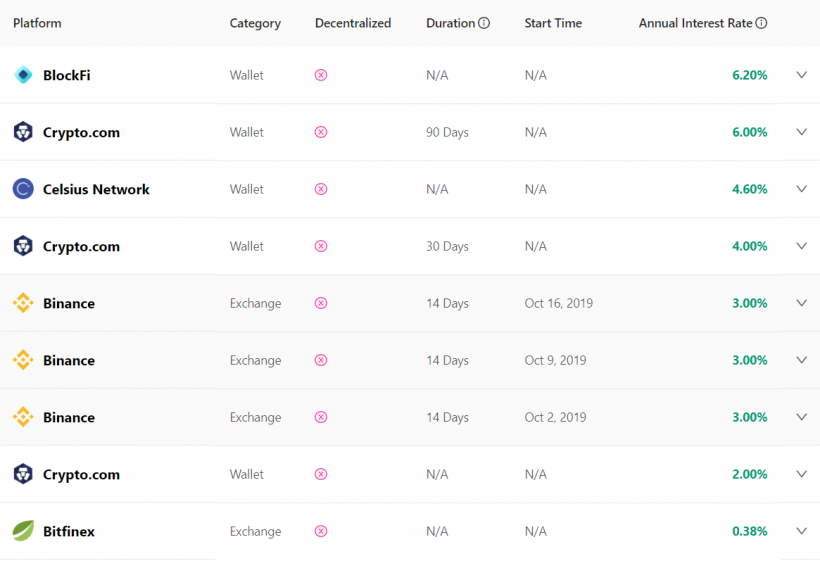820x561 pixels.
Task: Click the Celsius Network logo icon
Action: click(x=23, y=189)
